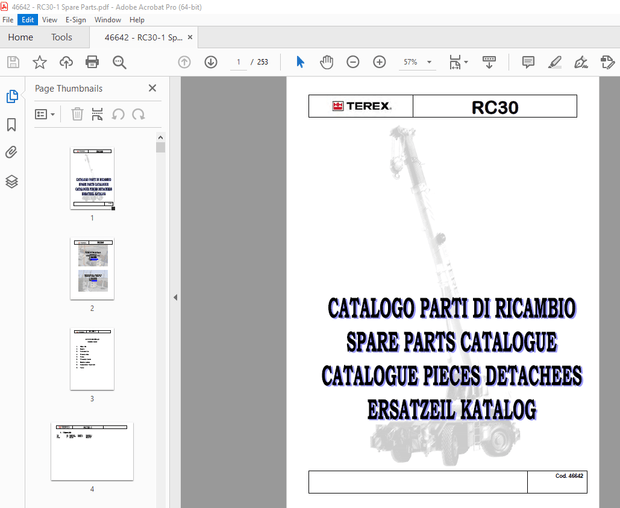Go to next page arrow
The width and height of the screenshot is (620, 508).
tap(211, 62)
